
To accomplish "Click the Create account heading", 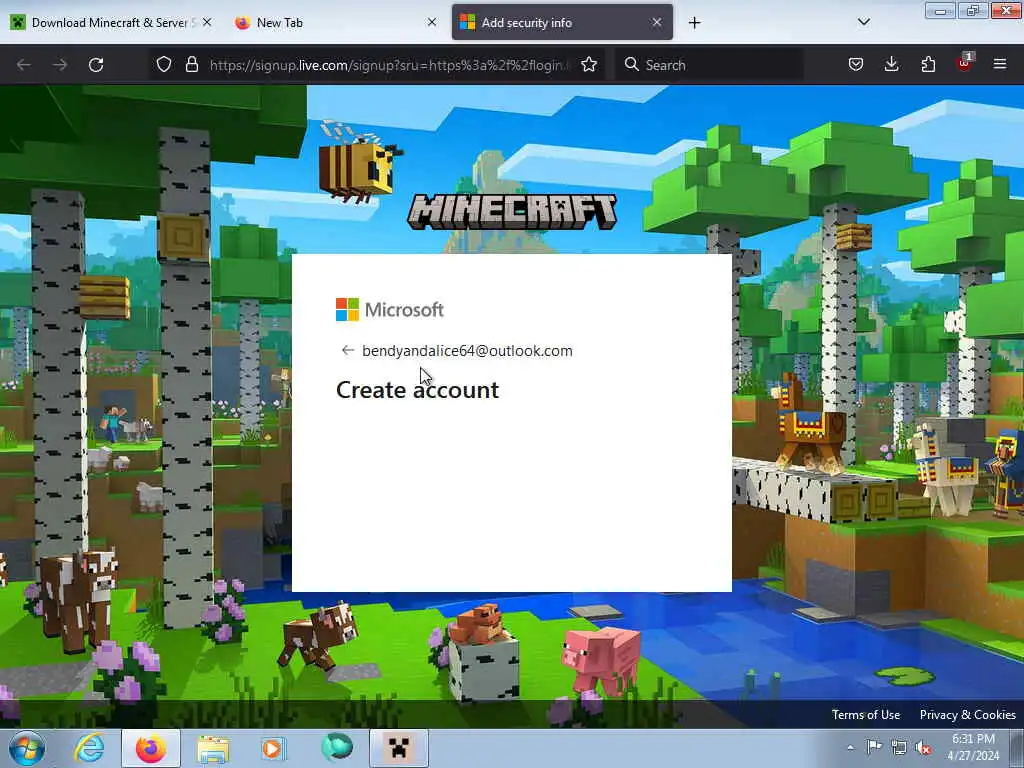I will click(x=417, y=390).
